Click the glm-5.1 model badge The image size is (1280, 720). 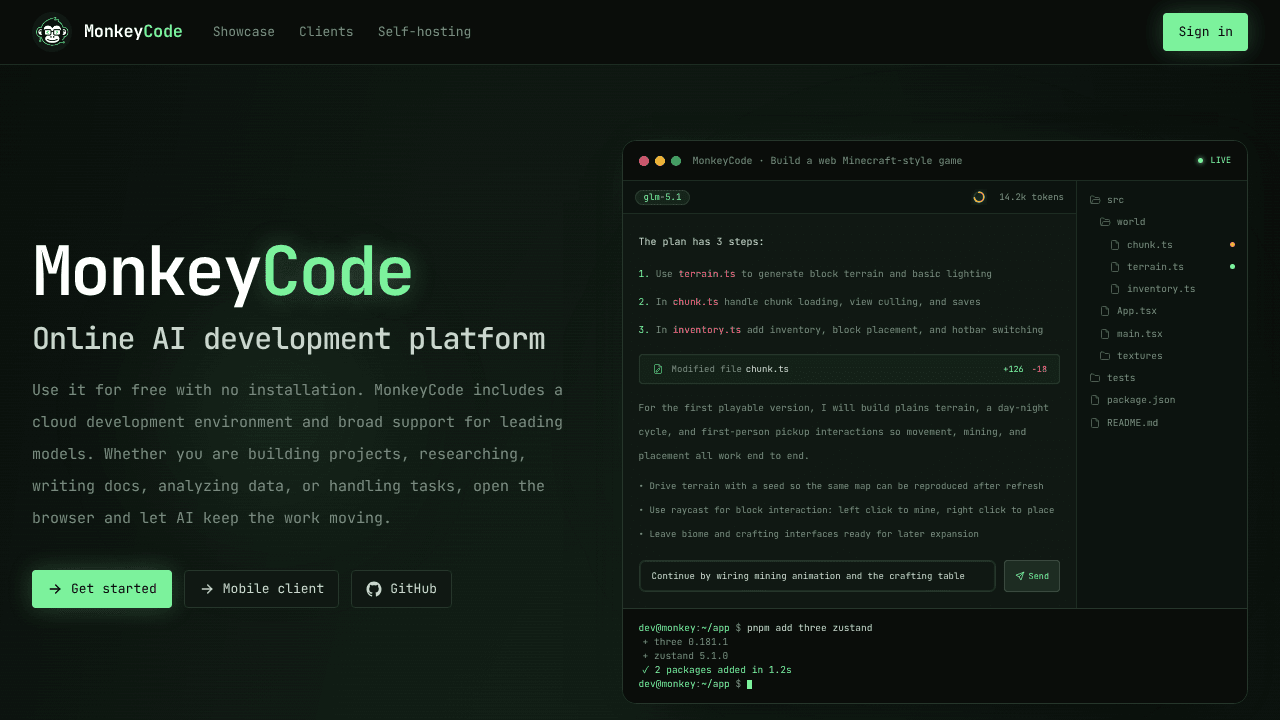click(662, 197)
